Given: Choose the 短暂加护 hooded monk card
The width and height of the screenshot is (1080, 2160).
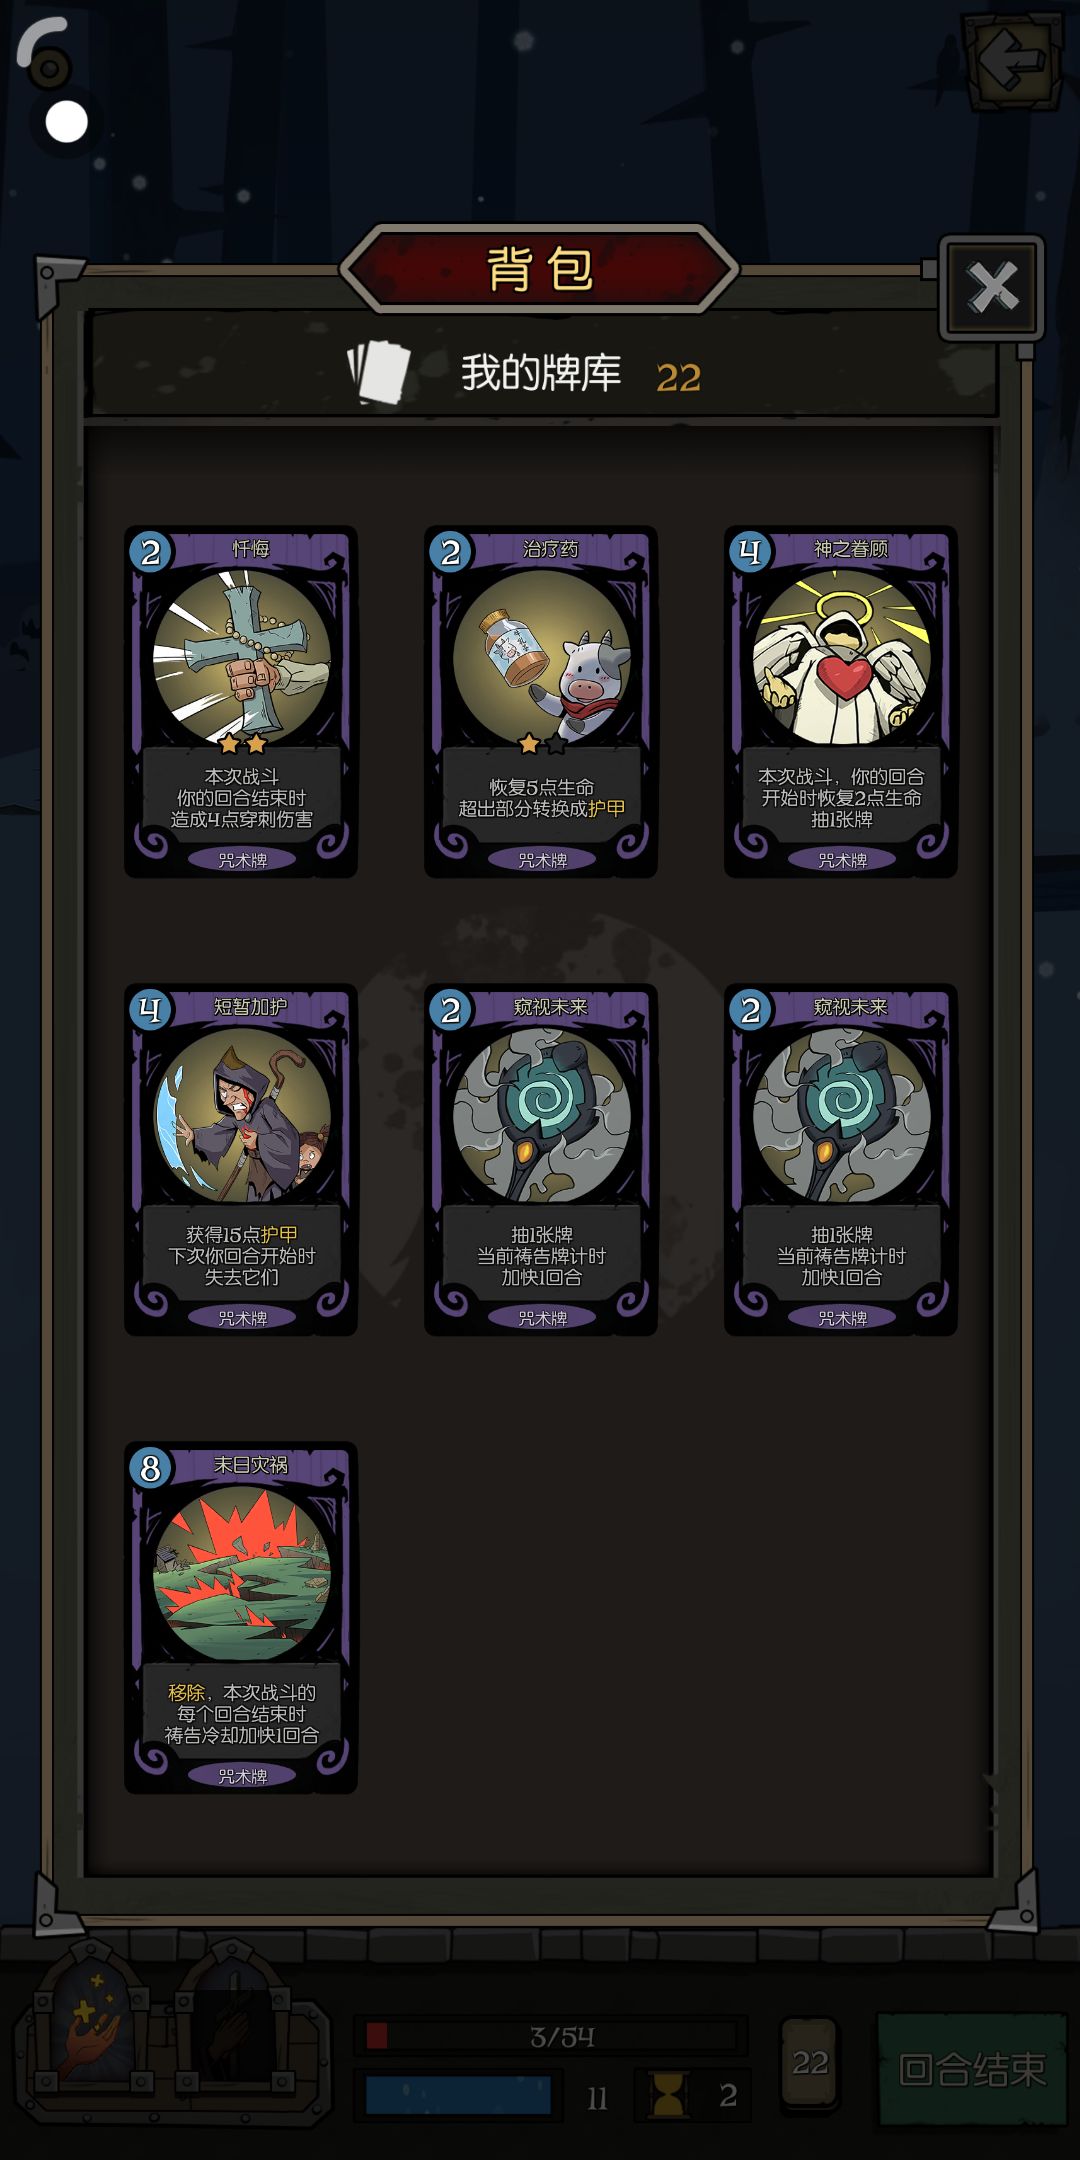Looking at the screenshot, I should tap(241, 1160).
